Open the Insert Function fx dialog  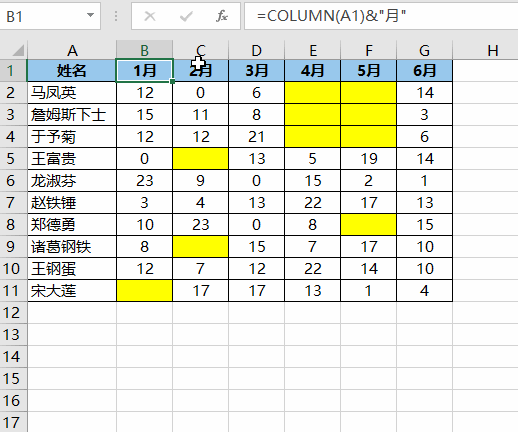[x=222, y=16]
